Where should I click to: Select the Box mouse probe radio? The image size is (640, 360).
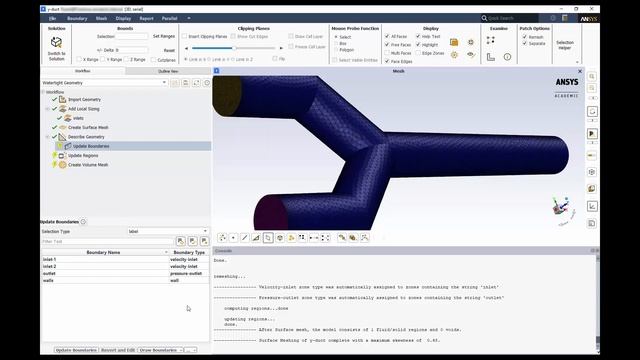(336, 43)
